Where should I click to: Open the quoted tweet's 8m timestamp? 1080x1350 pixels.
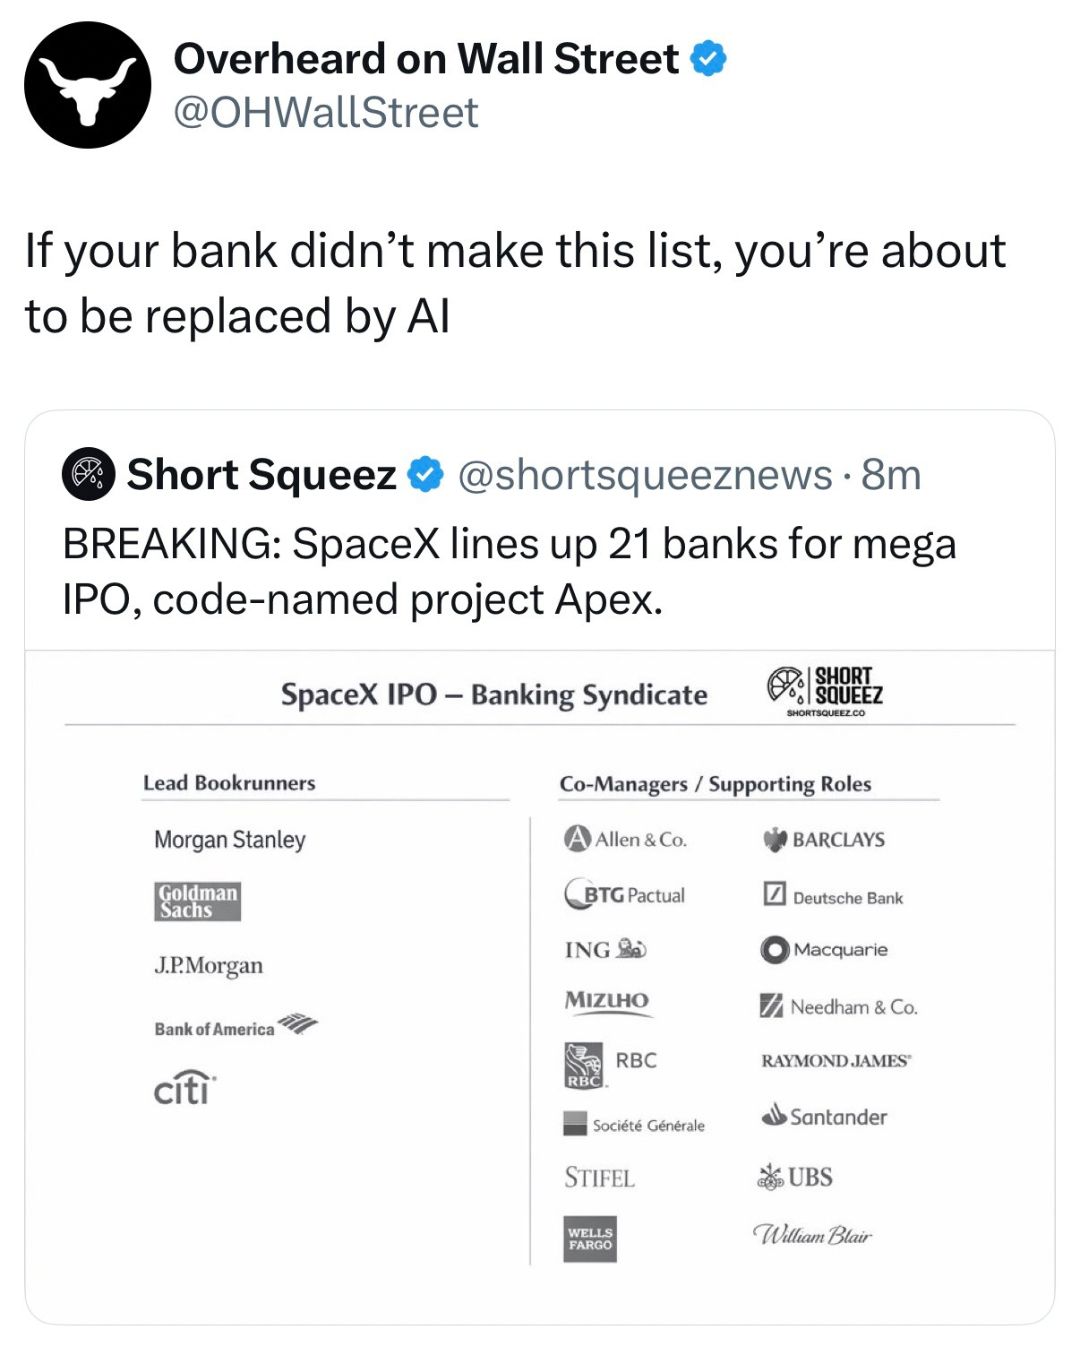[x=891, y=475]
